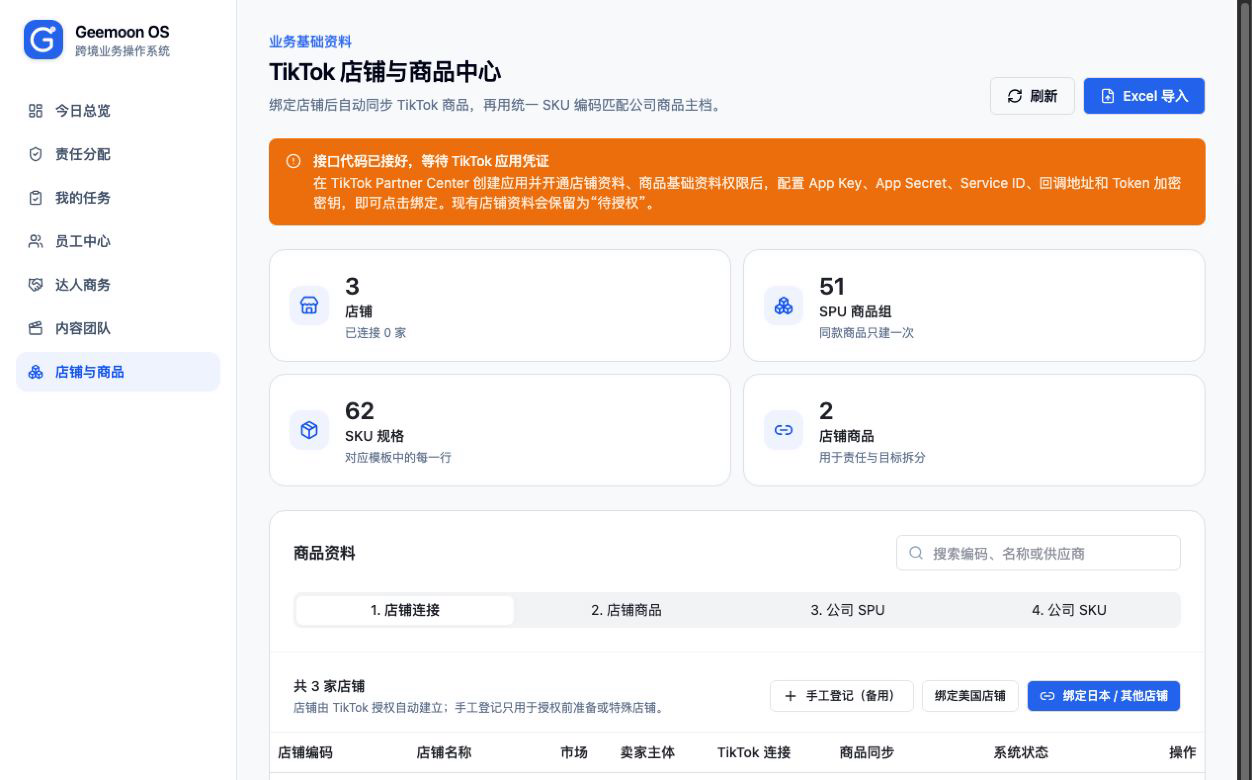Click the Geemoon OS logo icon

point(43,40)
